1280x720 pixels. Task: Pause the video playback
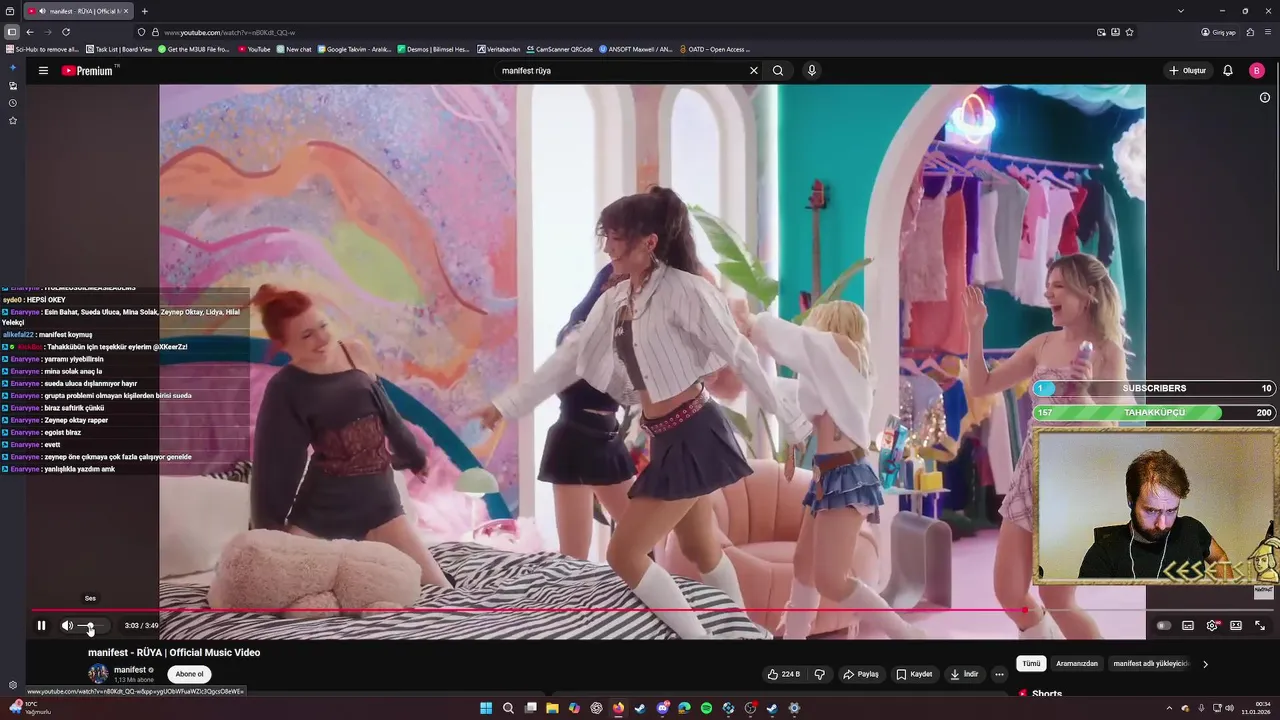pos(41,626)
